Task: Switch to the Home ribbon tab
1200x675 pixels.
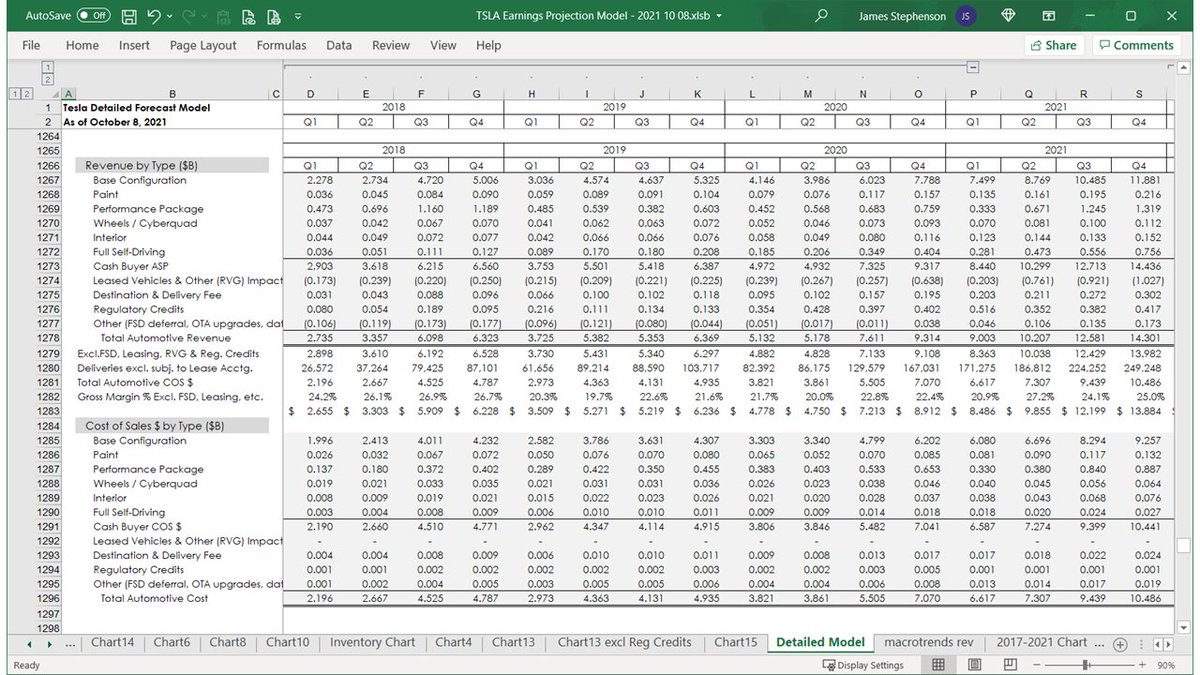Action: [x=82, y=45]
